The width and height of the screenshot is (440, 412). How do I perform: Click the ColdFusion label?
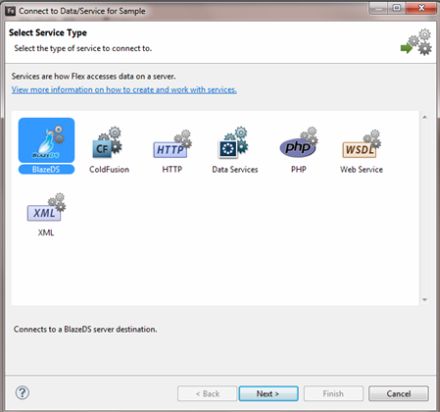point(109,169)
